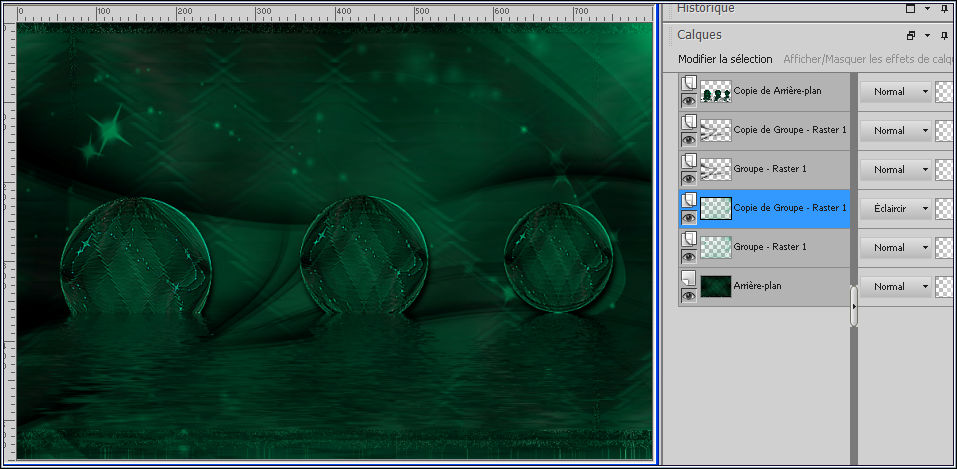Open Normal blend dropdown of unselected Copie de Groupe
The width and height of the screenshot is (957, 469).
coord(896,131)
